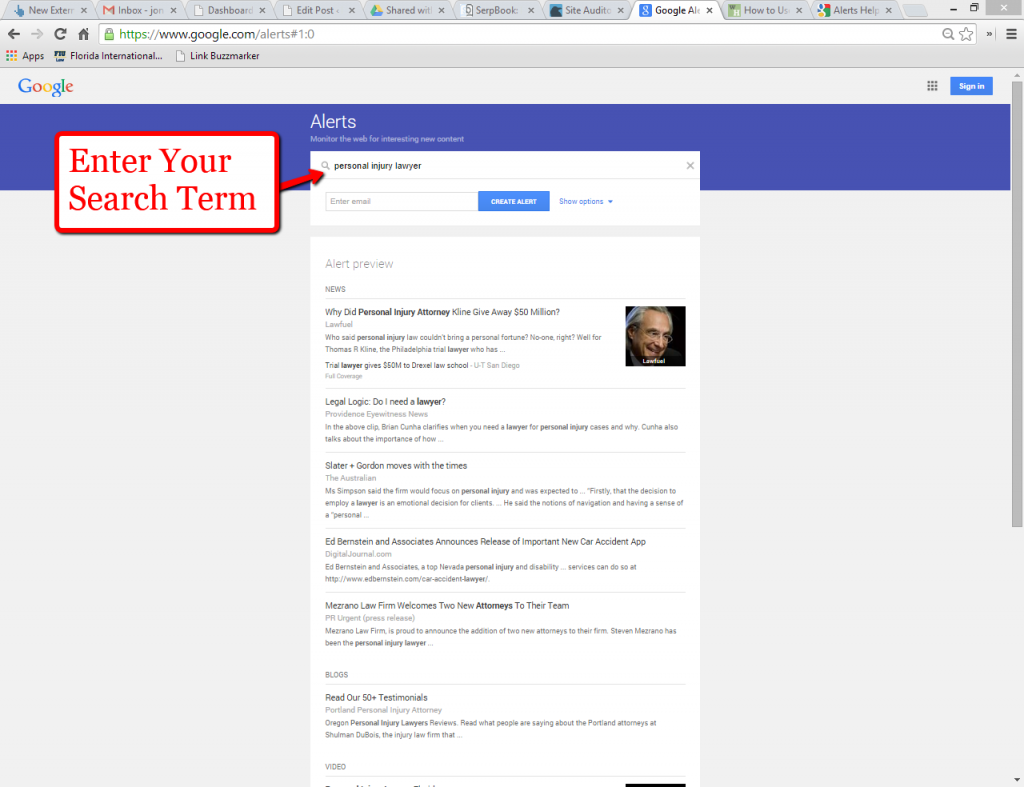Clear the search term with the X icon

(690, 166)
